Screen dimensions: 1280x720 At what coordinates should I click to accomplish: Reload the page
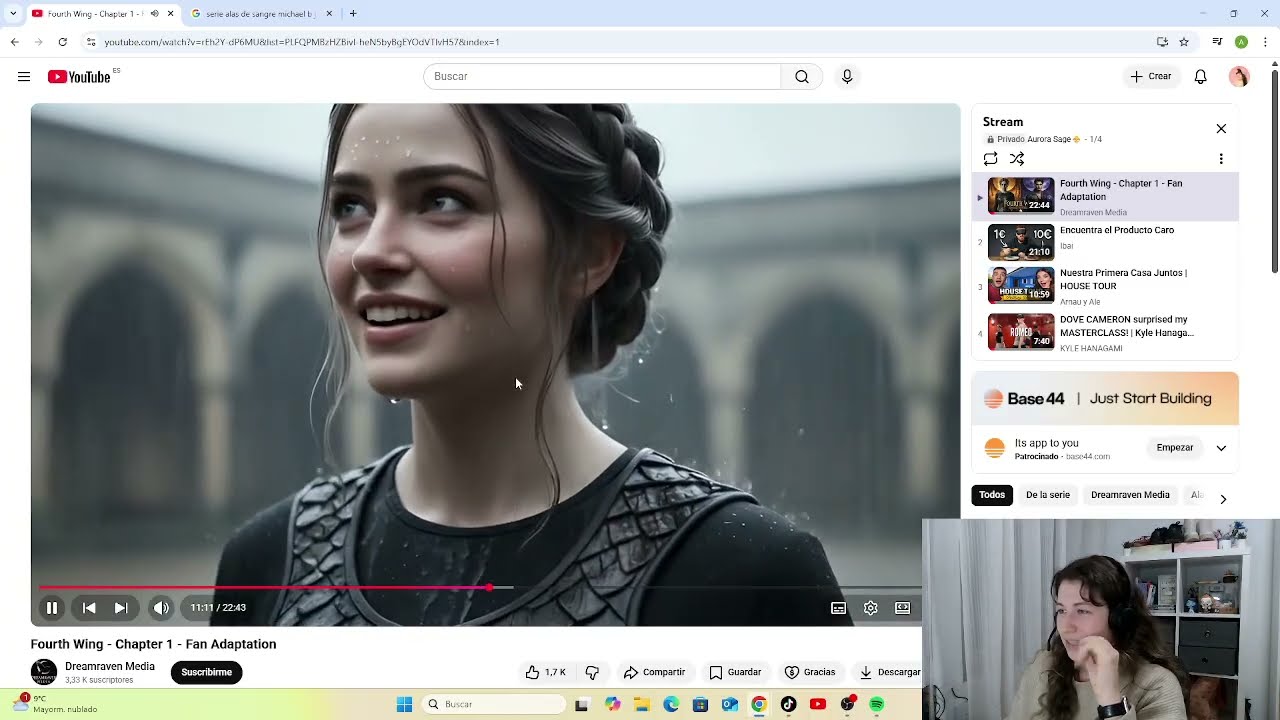tap(62, 42)
